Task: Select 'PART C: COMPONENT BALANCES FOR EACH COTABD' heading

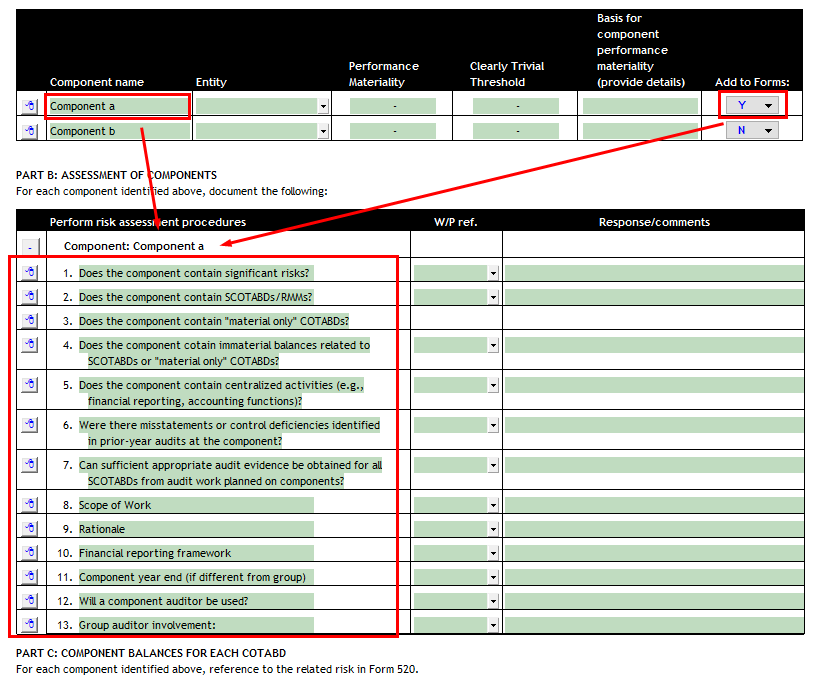Action: pyautogui.click(x=151, y=653)
